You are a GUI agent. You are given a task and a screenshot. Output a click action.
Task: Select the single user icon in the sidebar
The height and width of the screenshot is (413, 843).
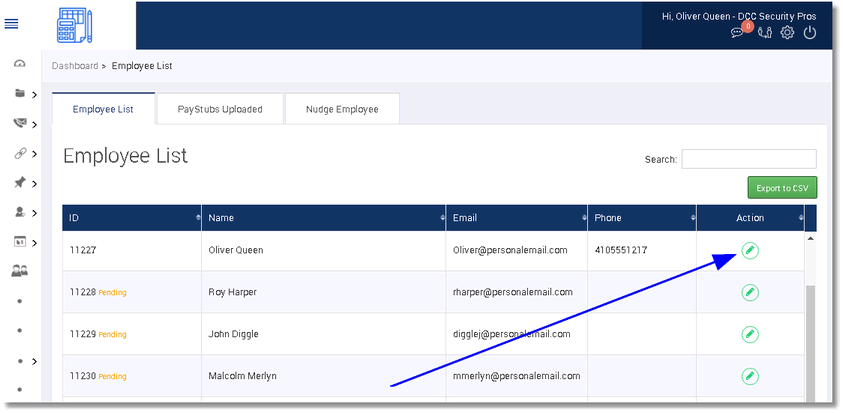tap(20, 212)
